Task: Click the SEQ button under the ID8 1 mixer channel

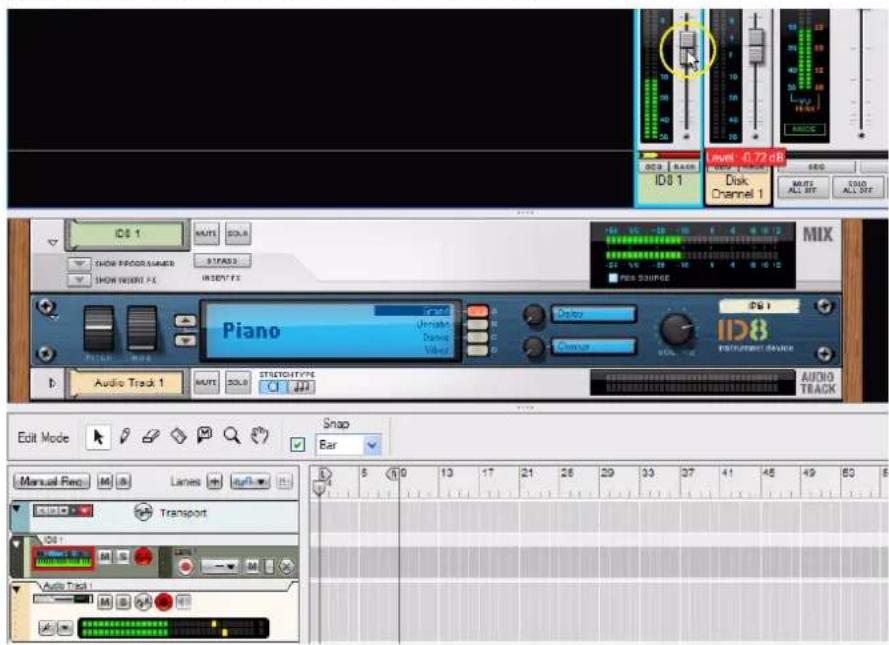Action: click(x=654, y=167)
